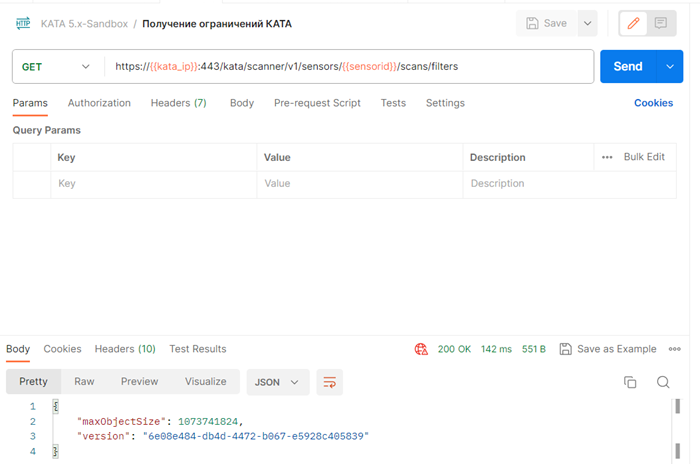This screenshot has width=700, height=464.
Task: Copy response body with copy icon
Action: click(x=630, y=382)
